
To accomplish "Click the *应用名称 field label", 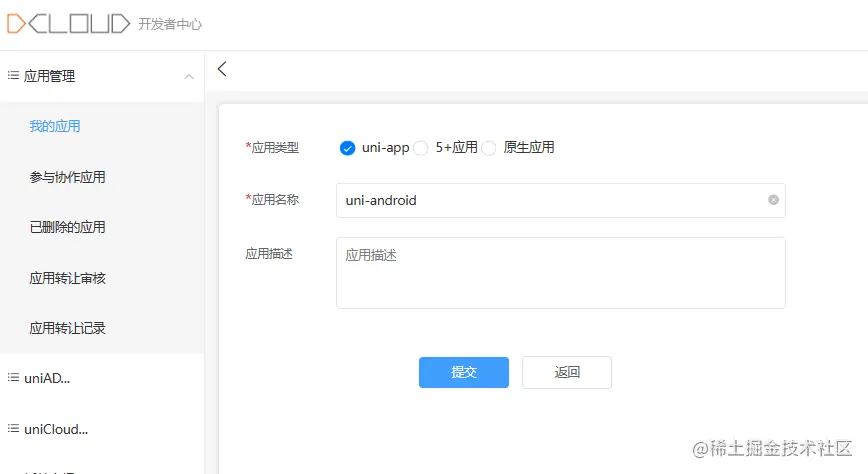I will tap(272, 199).
